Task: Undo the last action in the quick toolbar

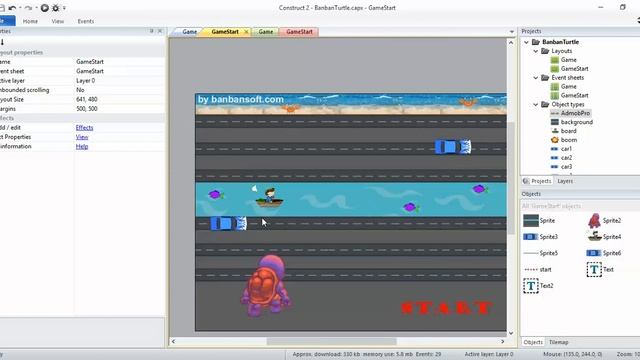Action: (12, 8)
